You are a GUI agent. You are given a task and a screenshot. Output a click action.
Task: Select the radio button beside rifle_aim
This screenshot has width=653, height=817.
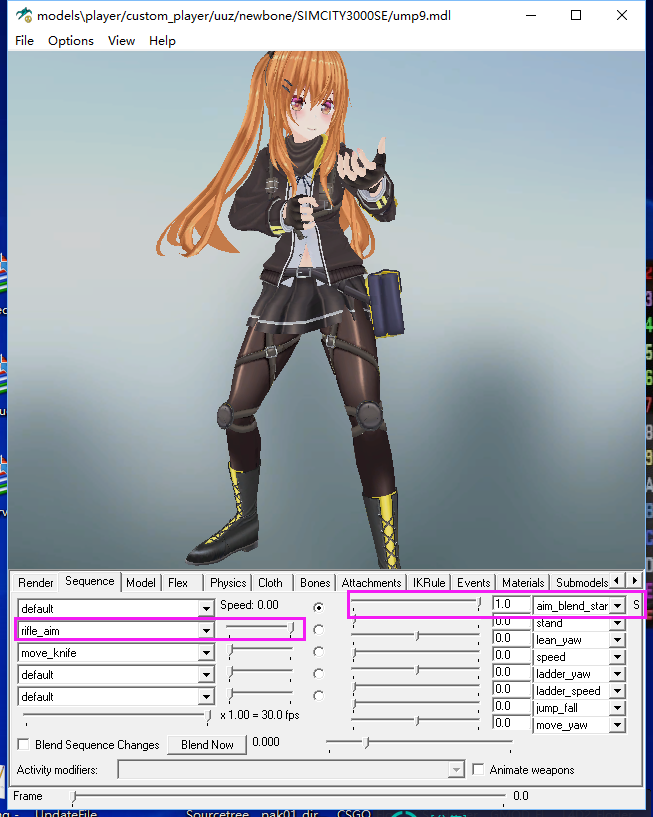(318, 629)
